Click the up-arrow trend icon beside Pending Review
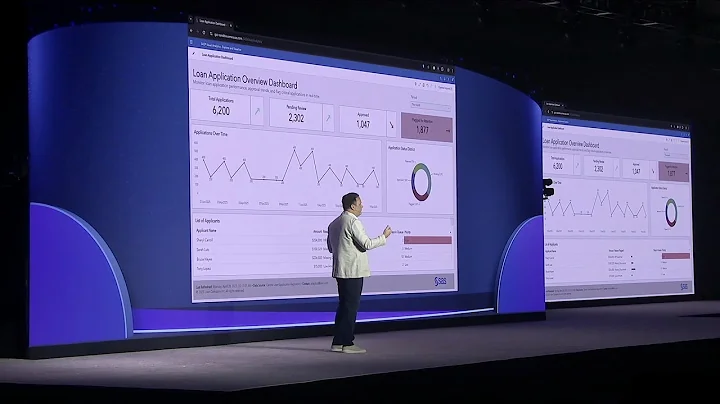Screen dimensions: 720x404 point(328,118)
